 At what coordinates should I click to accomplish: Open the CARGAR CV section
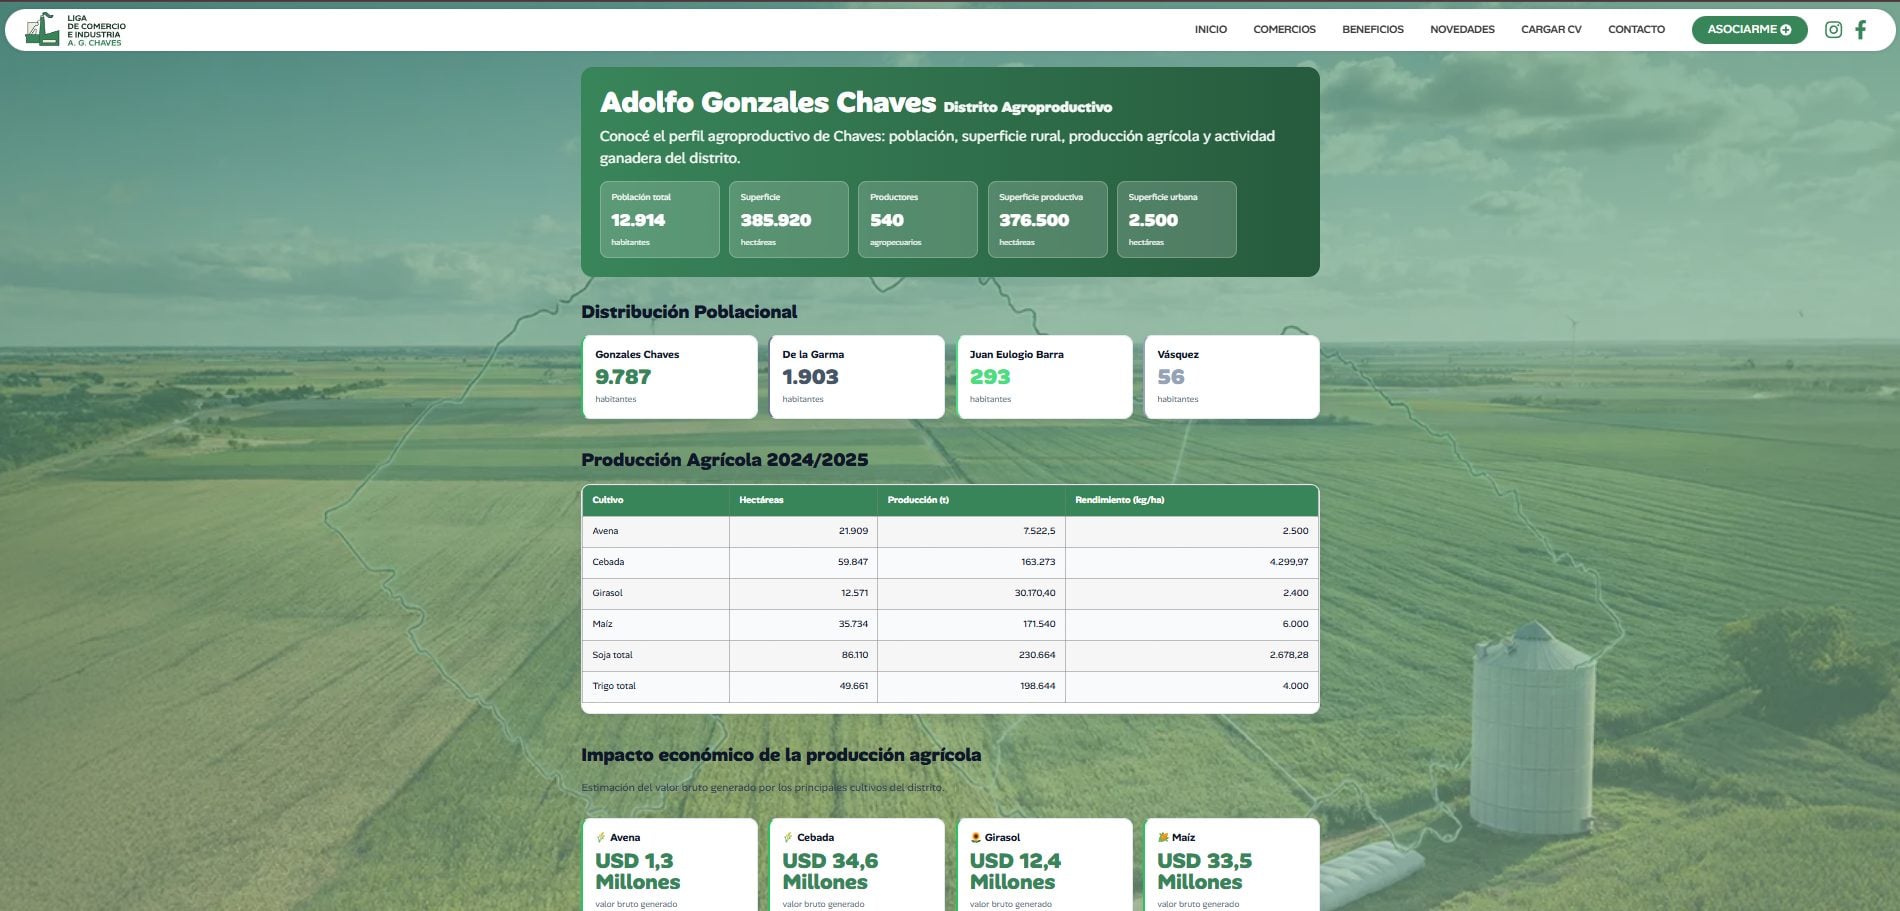click(1550, 30)
